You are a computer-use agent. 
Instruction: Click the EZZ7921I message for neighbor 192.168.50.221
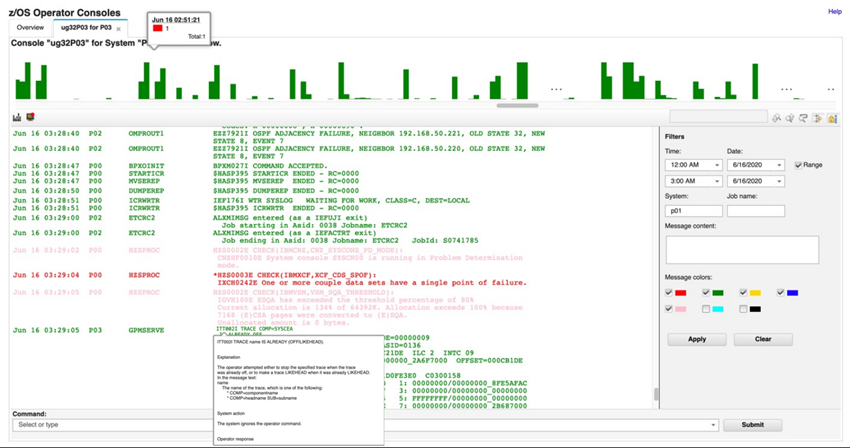tap(378, 137)
